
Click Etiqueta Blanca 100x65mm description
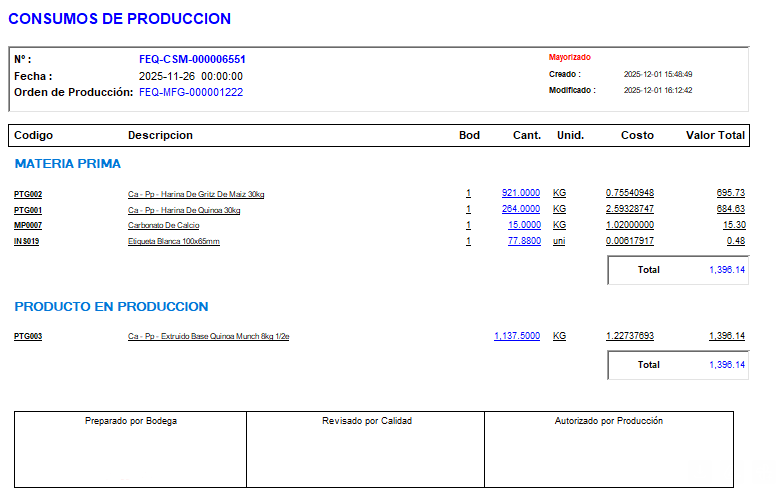tap(174, 241)
